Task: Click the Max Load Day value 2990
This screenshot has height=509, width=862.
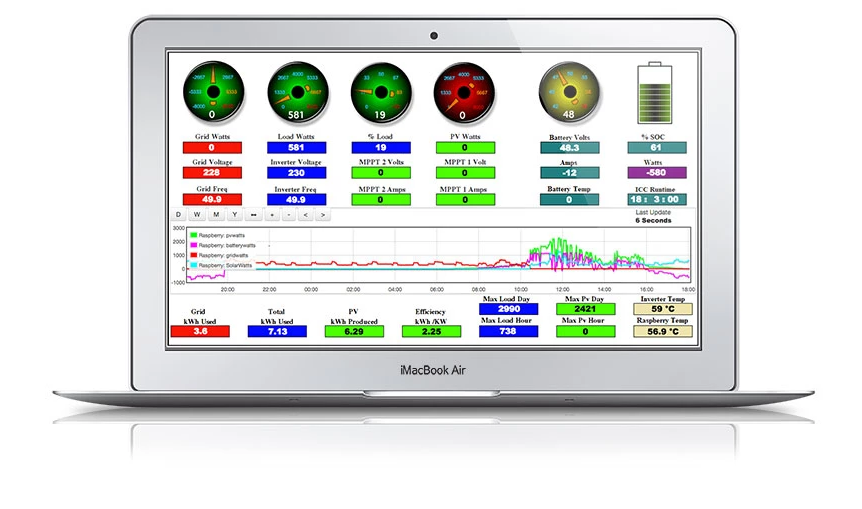Action: pyautogui.click(x=508, y=309)
